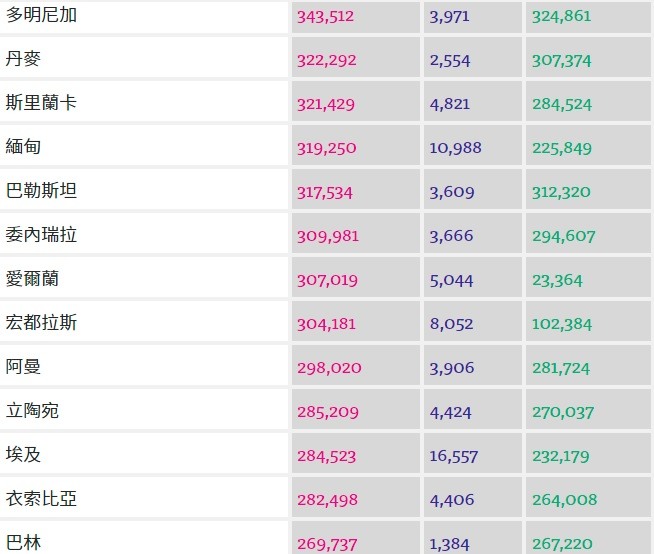Select the pink value 284,523

click(327, 456)
